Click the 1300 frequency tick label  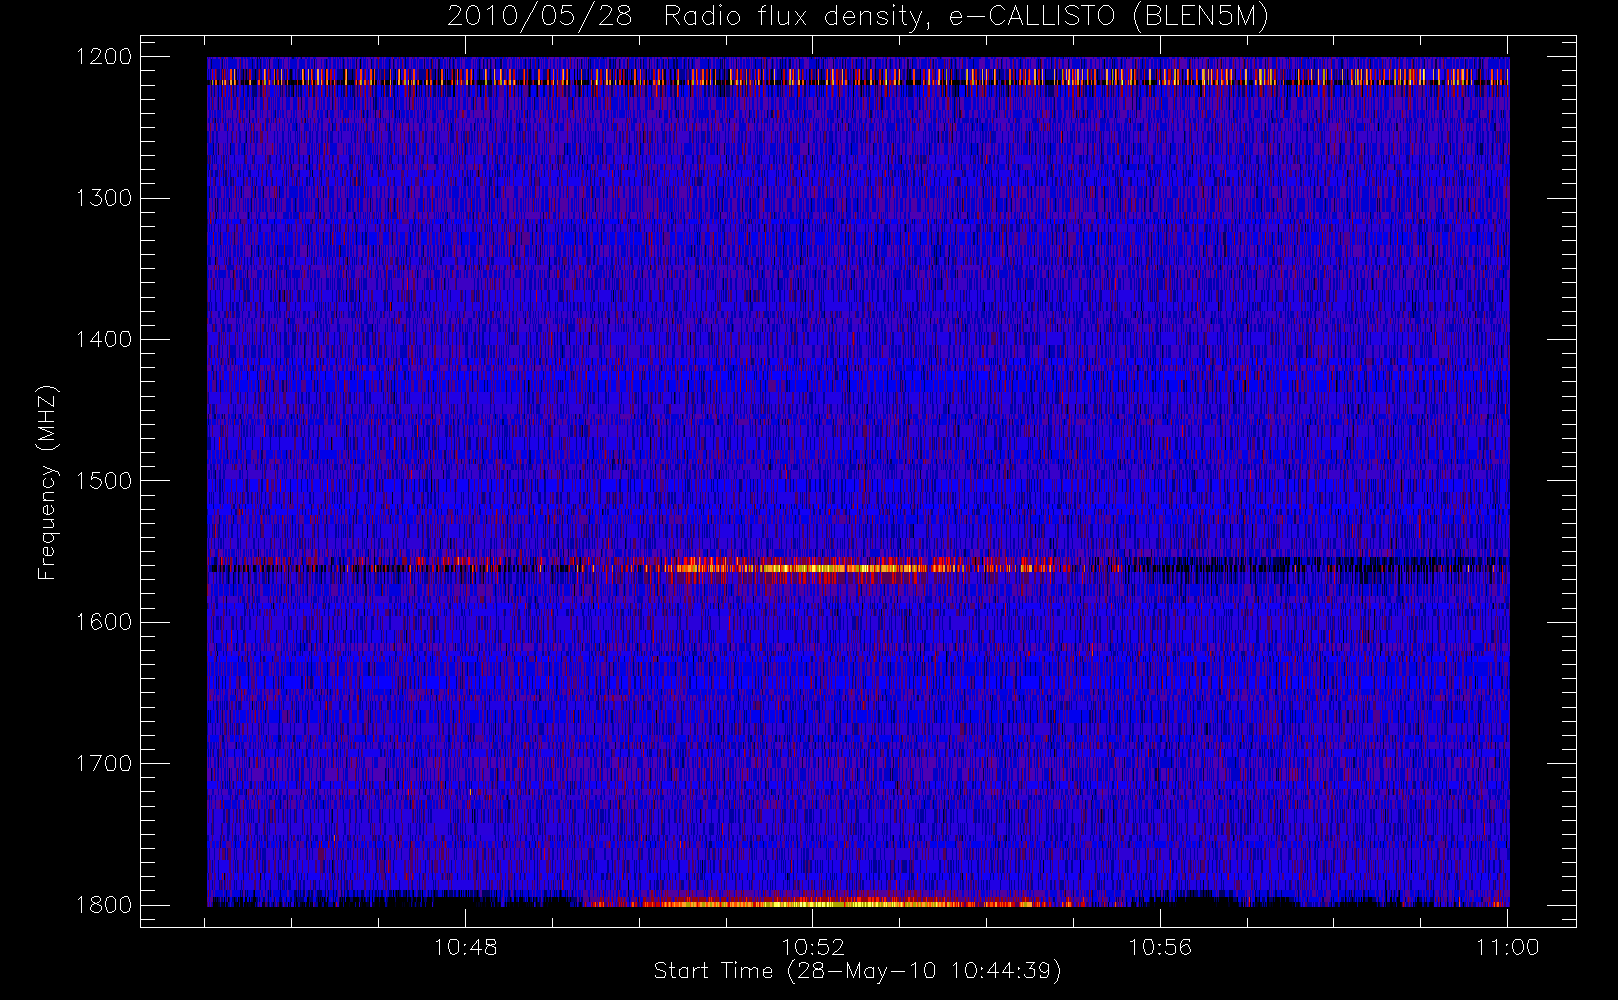105,198
